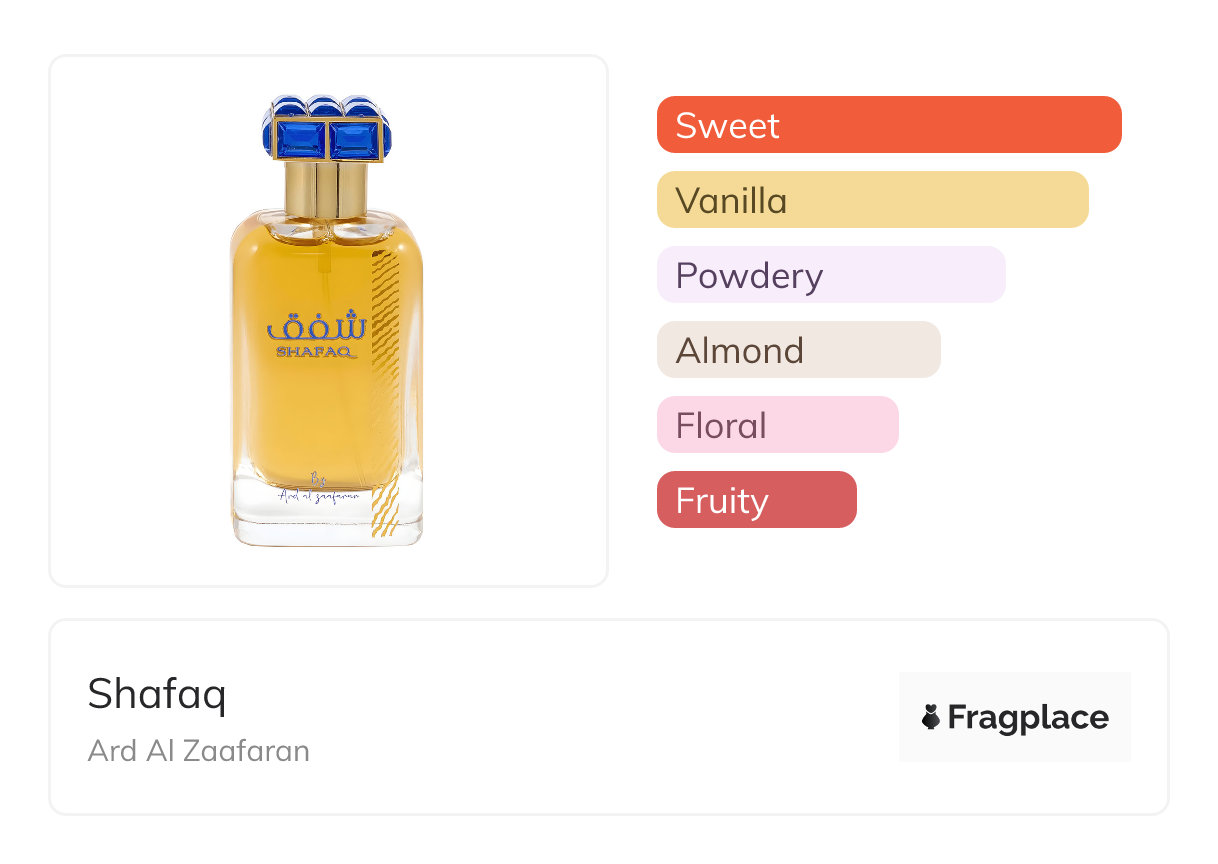Click the Fruity accord bar

756,500
